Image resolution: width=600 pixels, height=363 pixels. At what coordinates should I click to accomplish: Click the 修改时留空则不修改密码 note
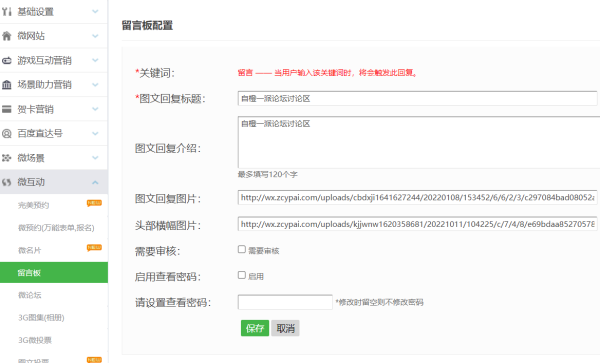380,303
